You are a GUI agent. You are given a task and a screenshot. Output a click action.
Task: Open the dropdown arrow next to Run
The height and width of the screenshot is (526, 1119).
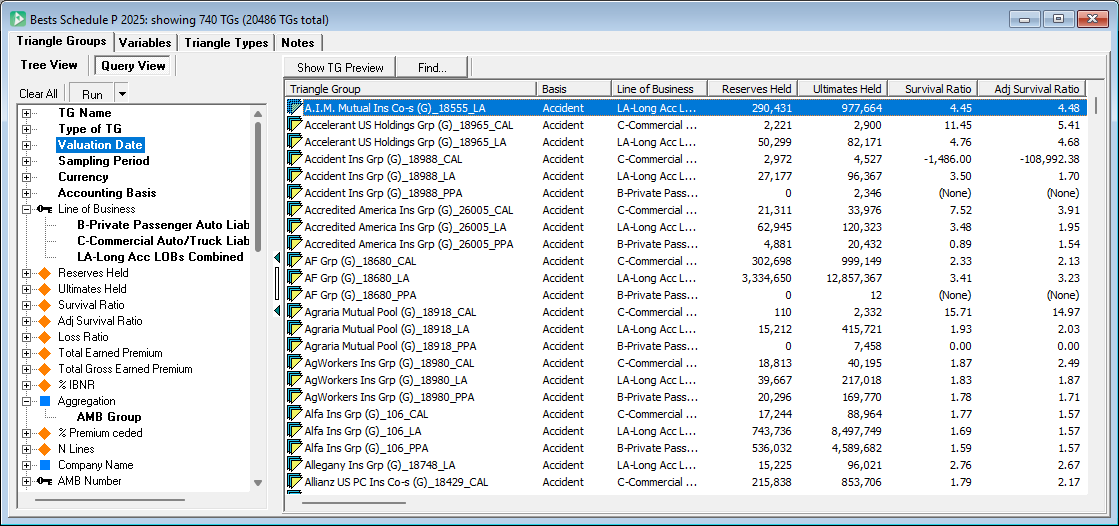tap(122, 93)
